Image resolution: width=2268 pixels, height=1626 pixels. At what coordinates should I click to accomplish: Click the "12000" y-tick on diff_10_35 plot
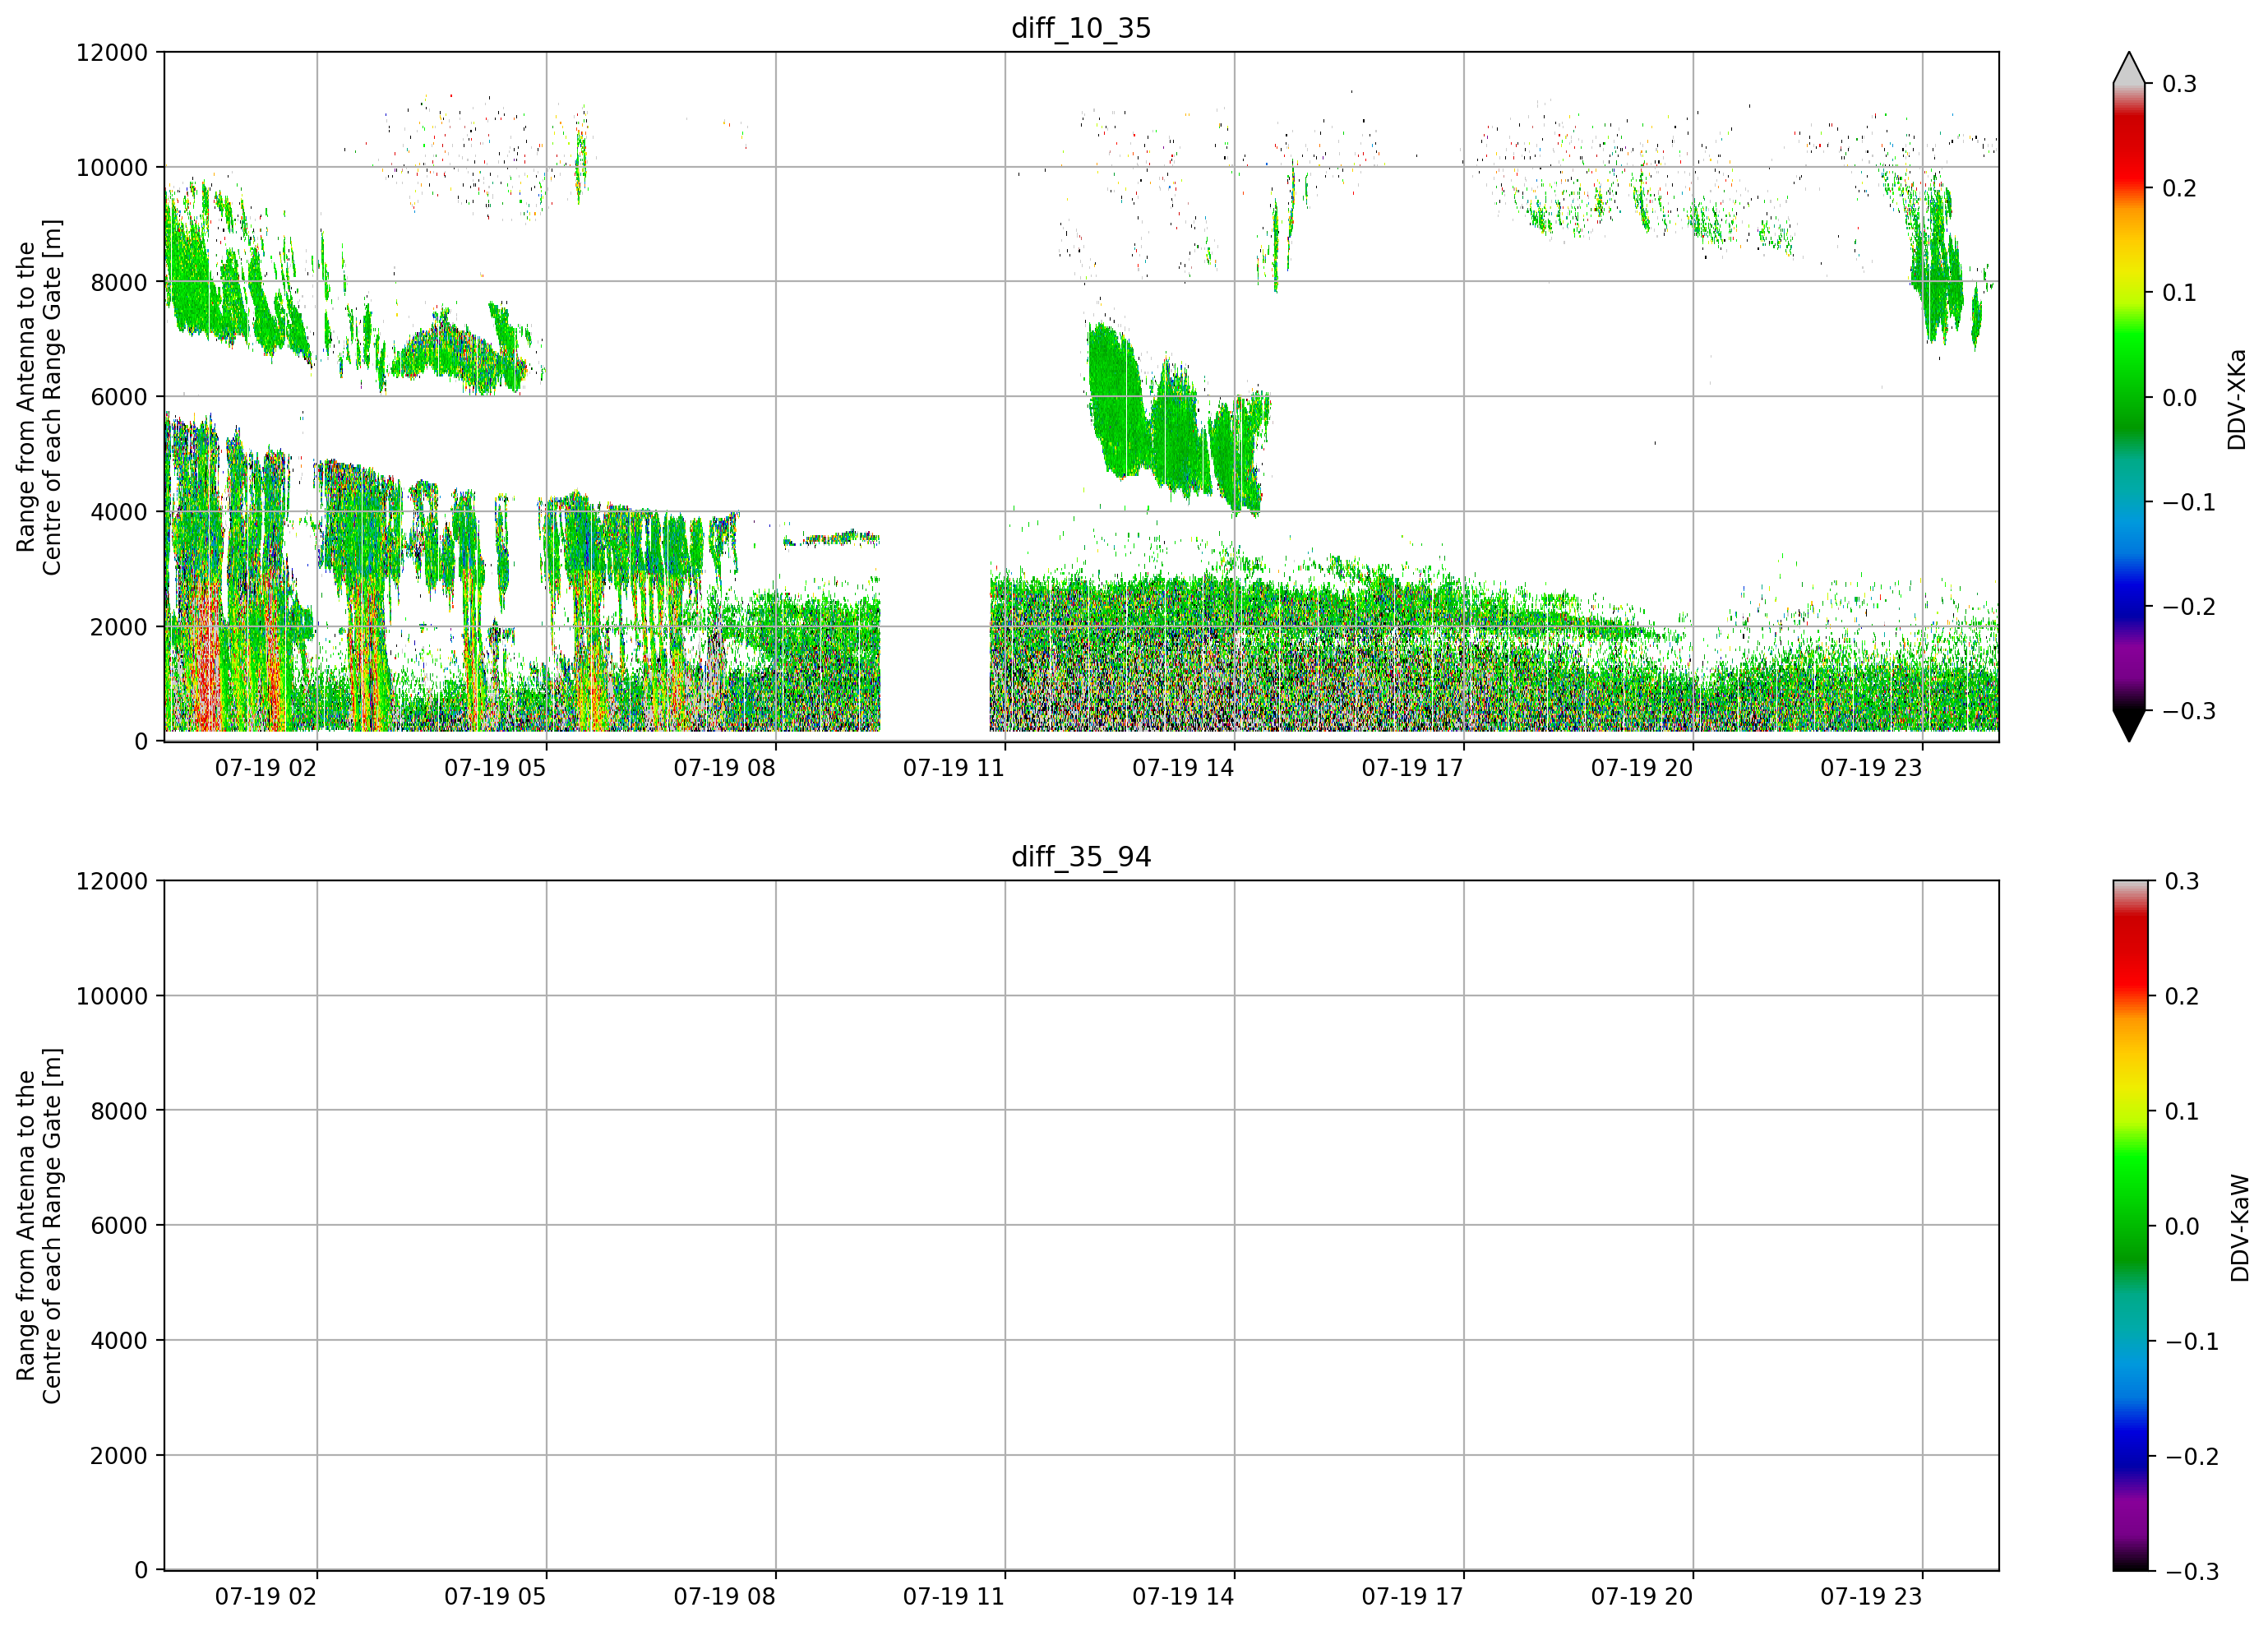coord(112,53)
